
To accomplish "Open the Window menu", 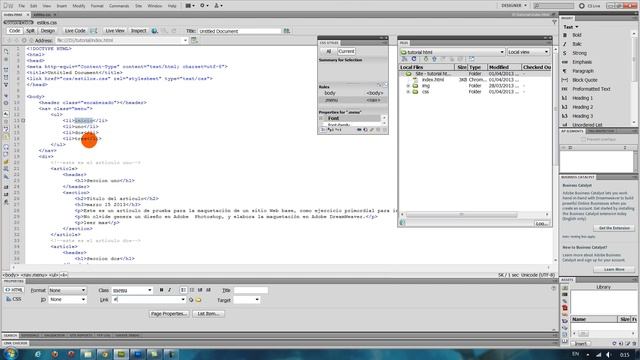I will click(x=155, y=6).
